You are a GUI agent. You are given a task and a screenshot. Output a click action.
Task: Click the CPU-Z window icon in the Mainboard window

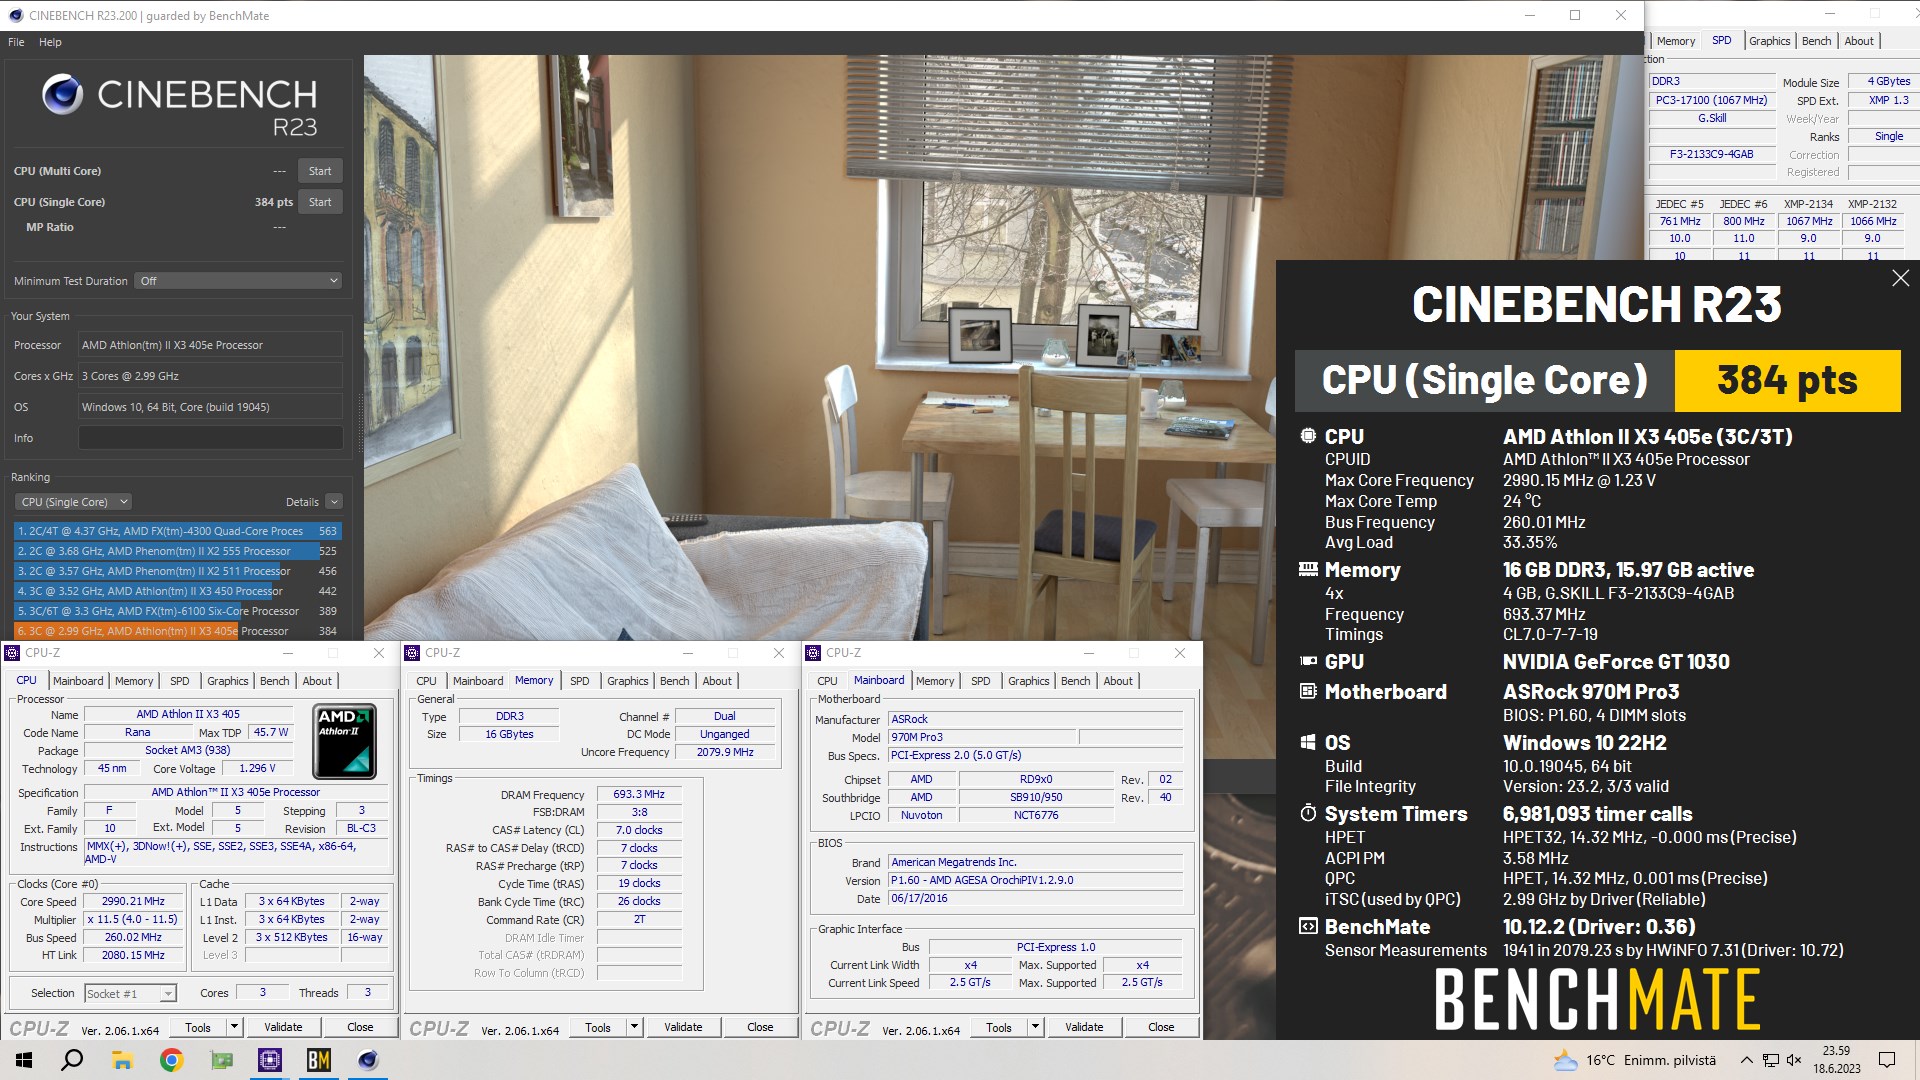click(813, 653)
